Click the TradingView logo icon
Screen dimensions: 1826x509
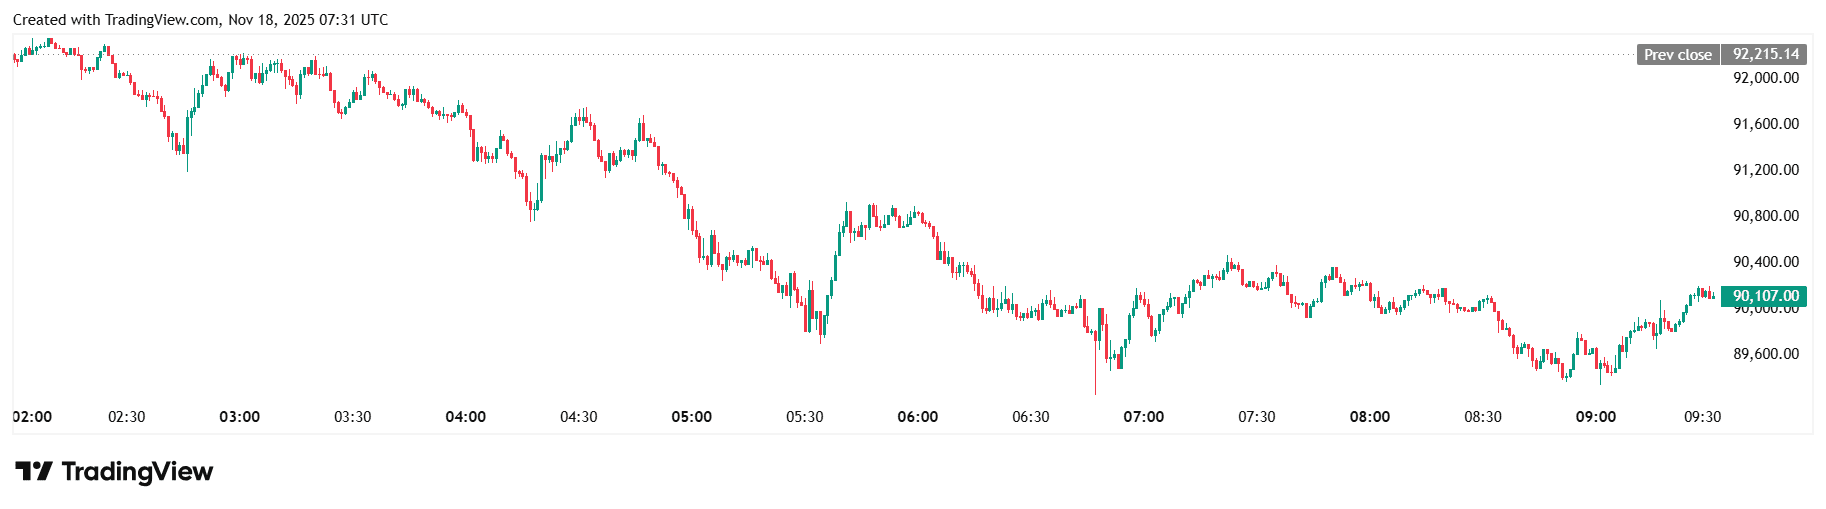coord(33,471)
